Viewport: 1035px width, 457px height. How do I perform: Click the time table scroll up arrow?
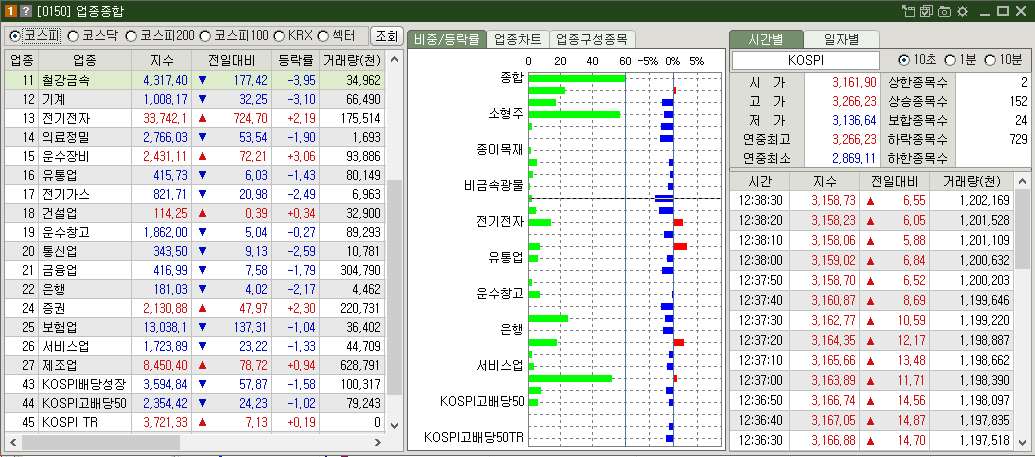point(1022,182)
